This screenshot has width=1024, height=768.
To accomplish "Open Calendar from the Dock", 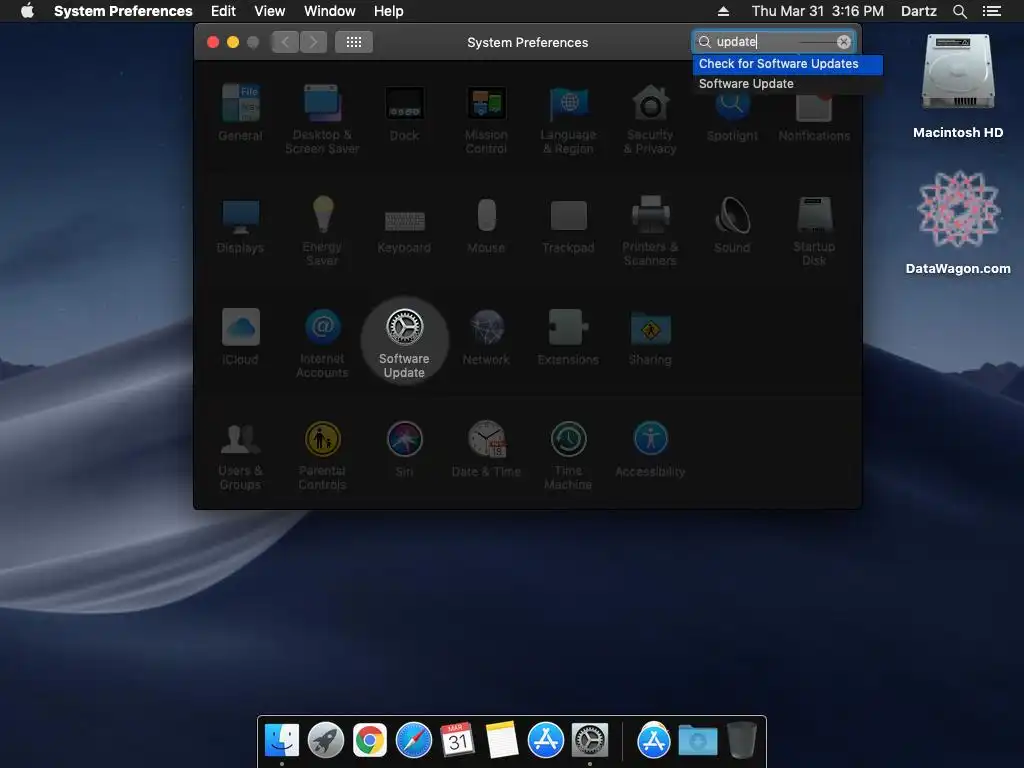I will click(x=457, y=740).
